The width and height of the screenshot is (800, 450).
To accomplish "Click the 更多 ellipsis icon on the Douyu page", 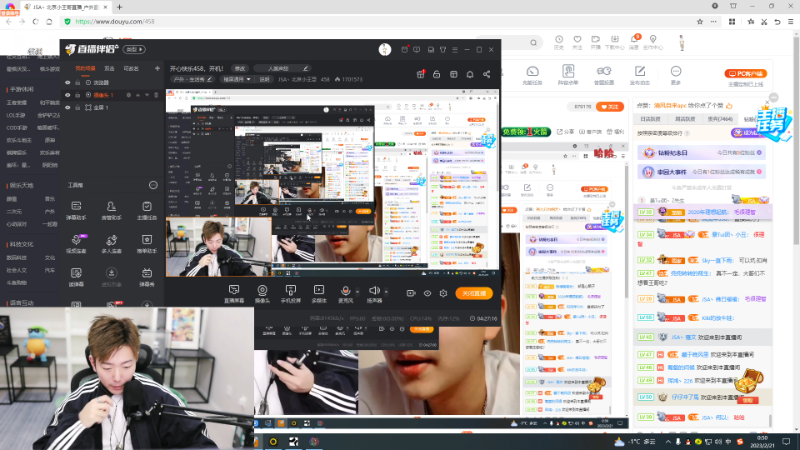I will pos(676,75).
